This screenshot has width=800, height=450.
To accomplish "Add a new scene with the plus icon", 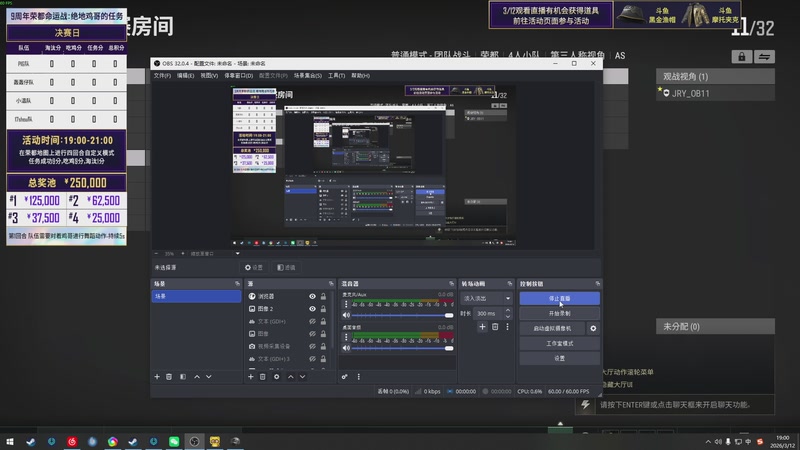I will click(x=157, y=377).
